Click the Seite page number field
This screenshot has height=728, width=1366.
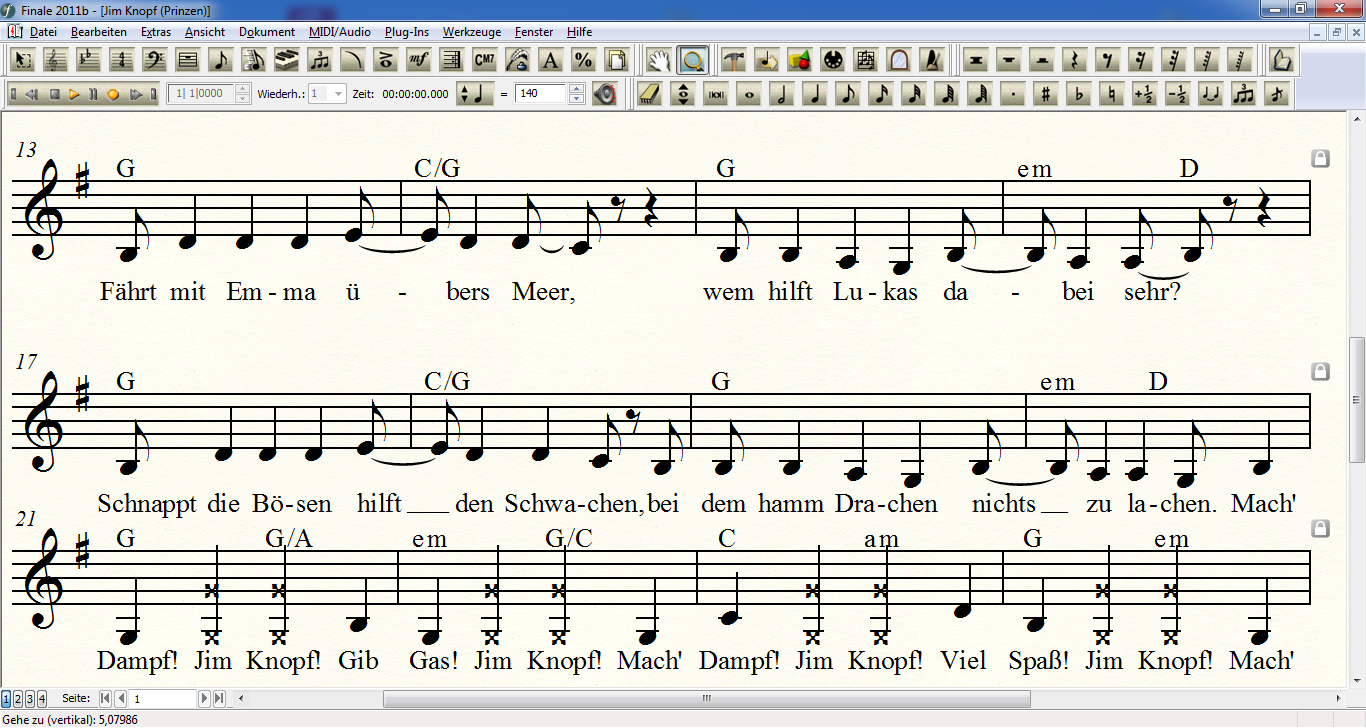coord(163,698)
